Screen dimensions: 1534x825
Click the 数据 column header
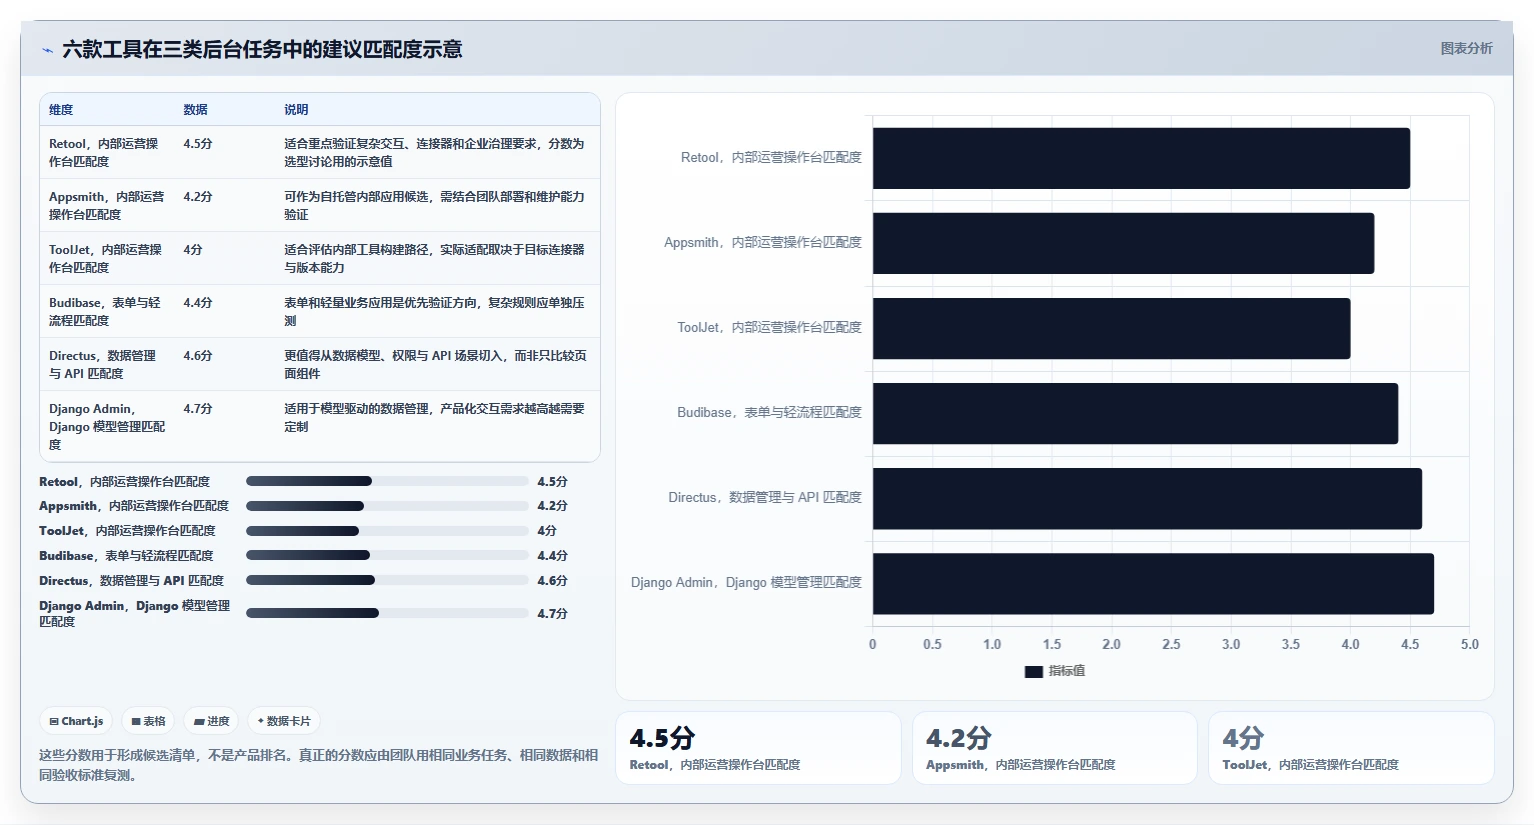click(195, 110)
